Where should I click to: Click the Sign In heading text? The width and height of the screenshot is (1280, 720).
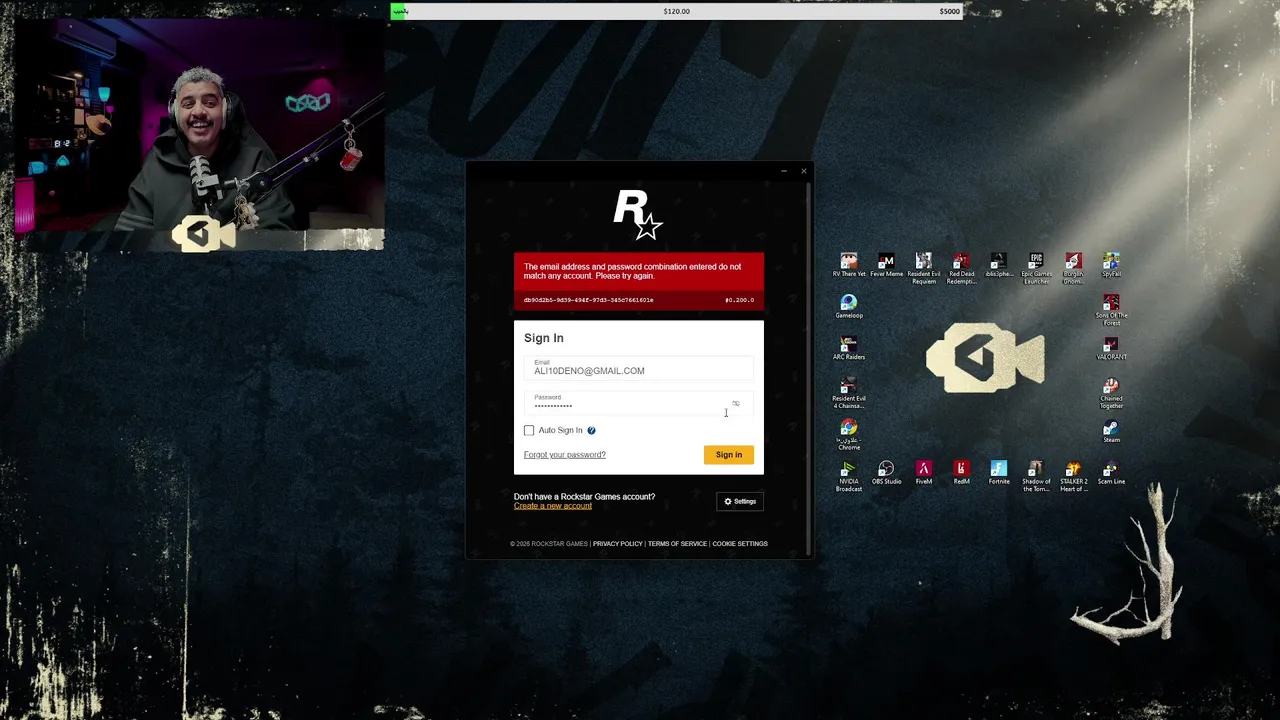point(544,338)
